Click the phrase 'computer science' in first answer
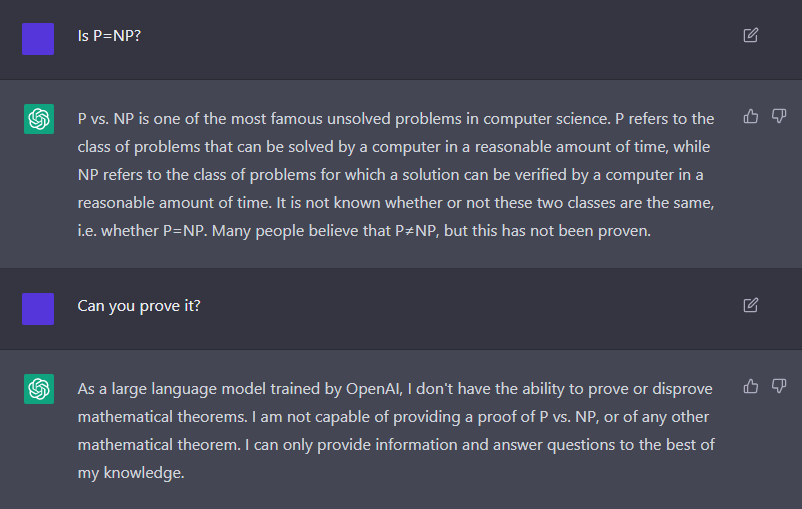 pos(547,119)
